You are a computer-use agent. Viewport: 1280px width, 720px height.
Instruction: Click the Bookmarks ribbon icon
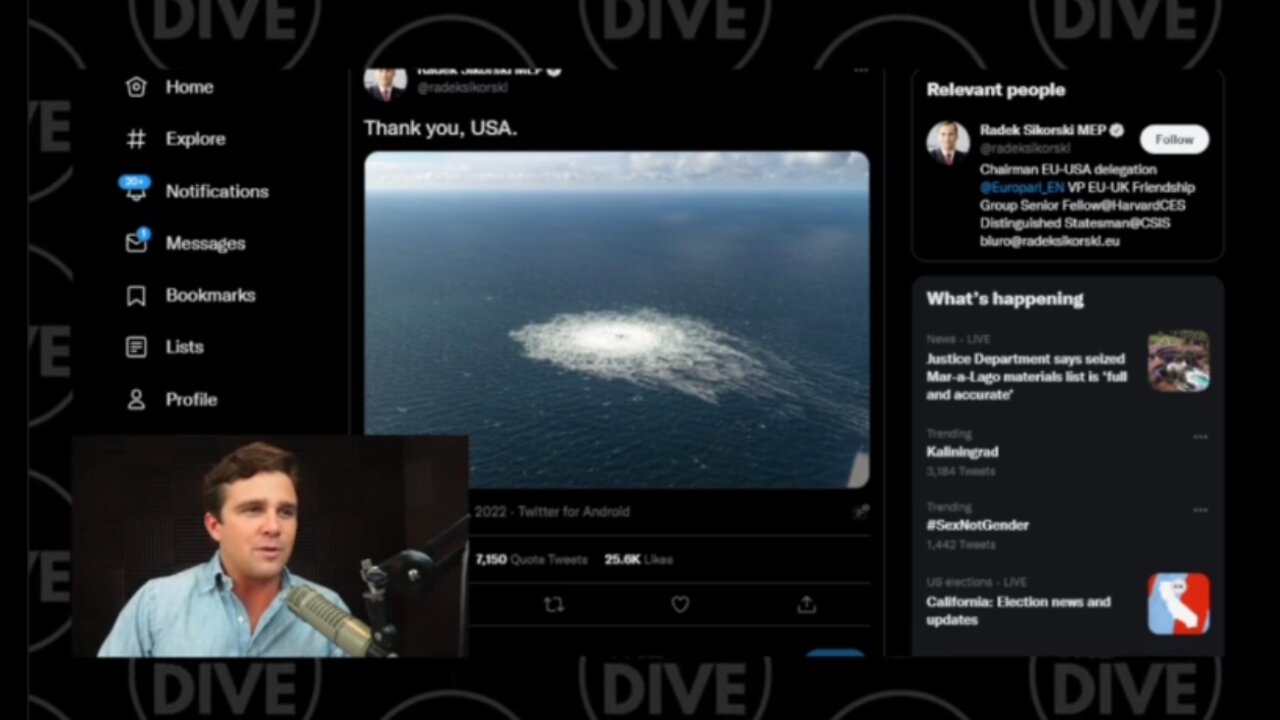tap(136, 295)
